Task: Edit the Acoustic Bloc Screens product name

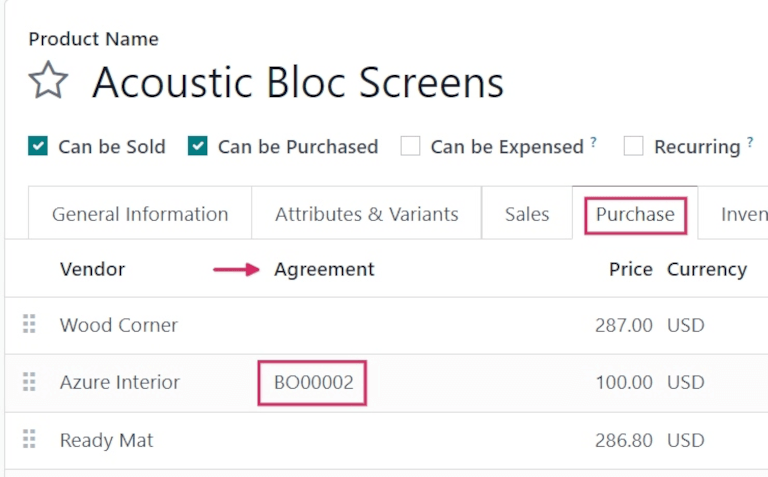Action: tap(298, 82)
